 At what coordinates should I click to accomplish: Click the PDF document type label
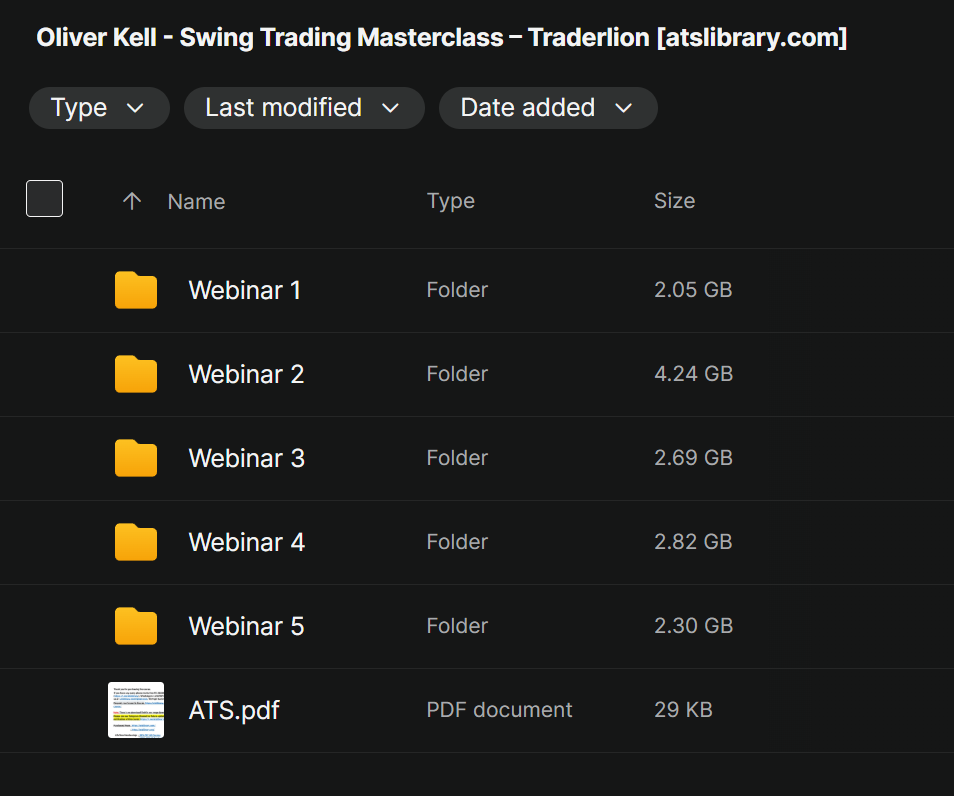[x=500, y=710]
